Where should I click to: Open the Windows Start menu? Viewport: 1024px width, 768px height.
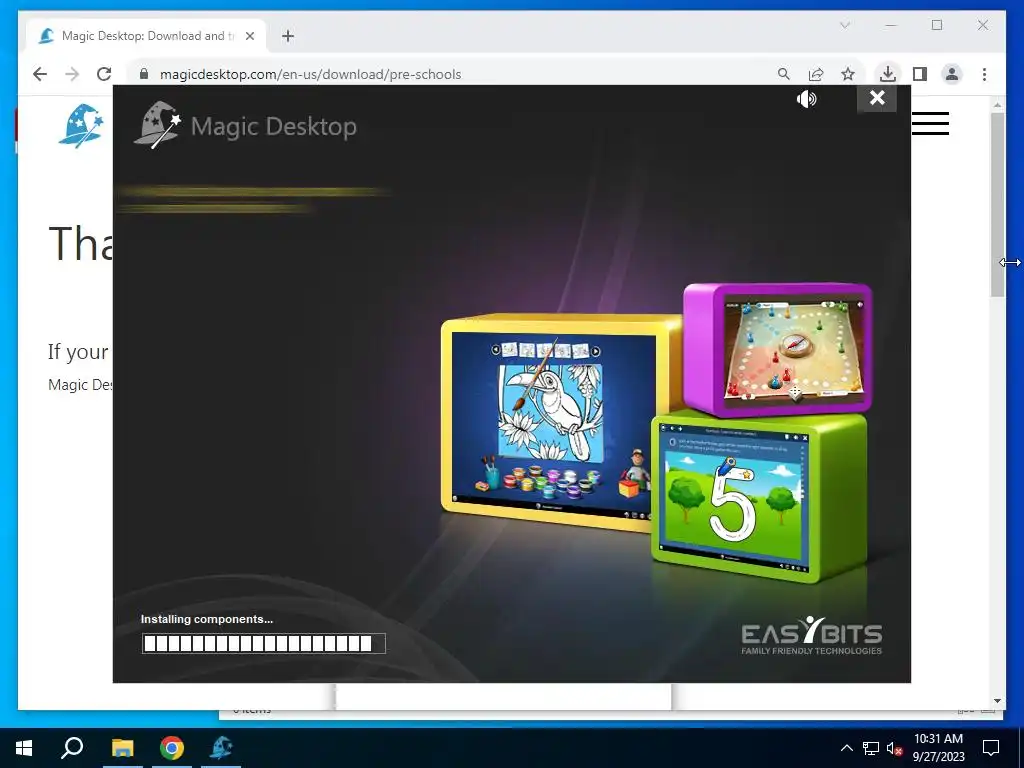tap(24, 748)
